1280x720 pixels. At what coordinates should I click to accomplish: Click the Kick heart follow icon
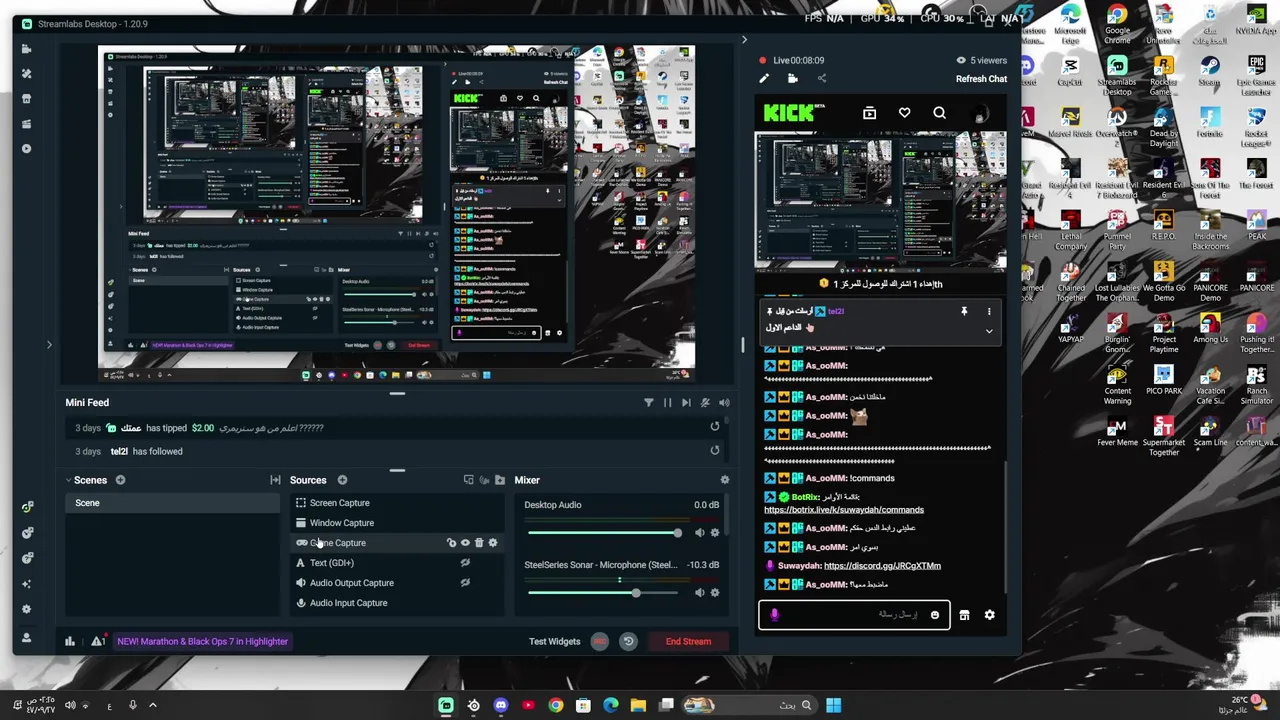tap(904, 113)
